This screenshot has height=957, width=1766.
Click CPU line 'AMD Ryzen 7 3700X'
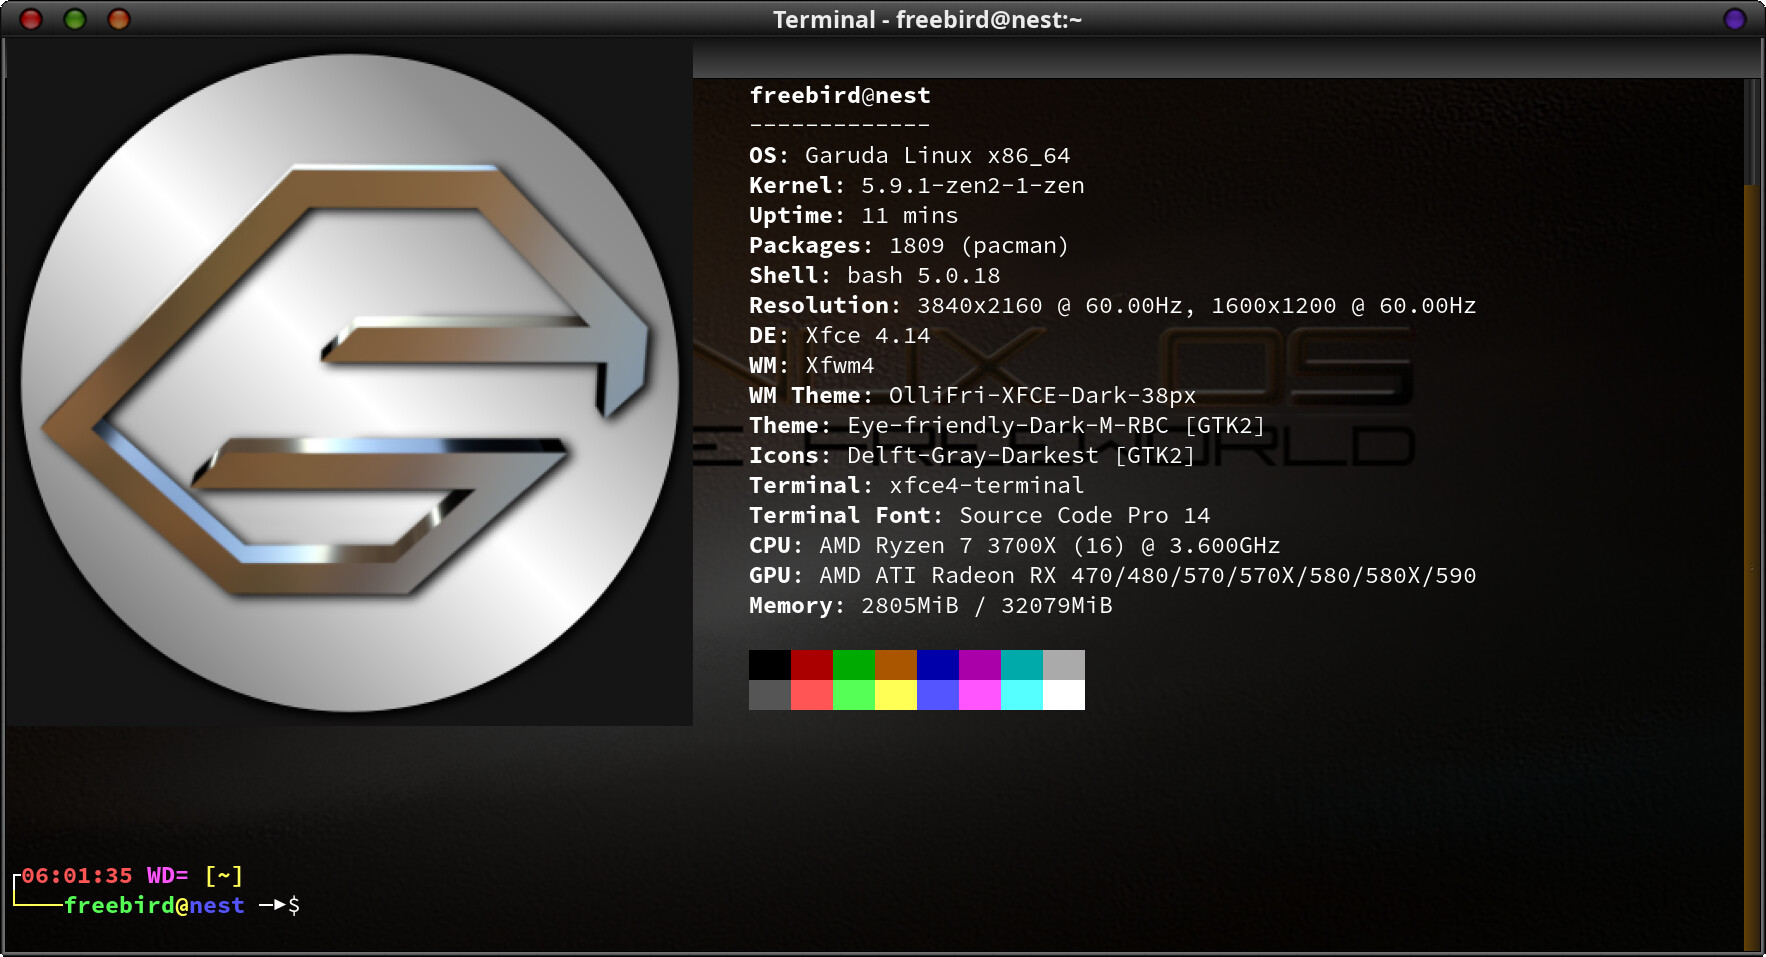938,546
